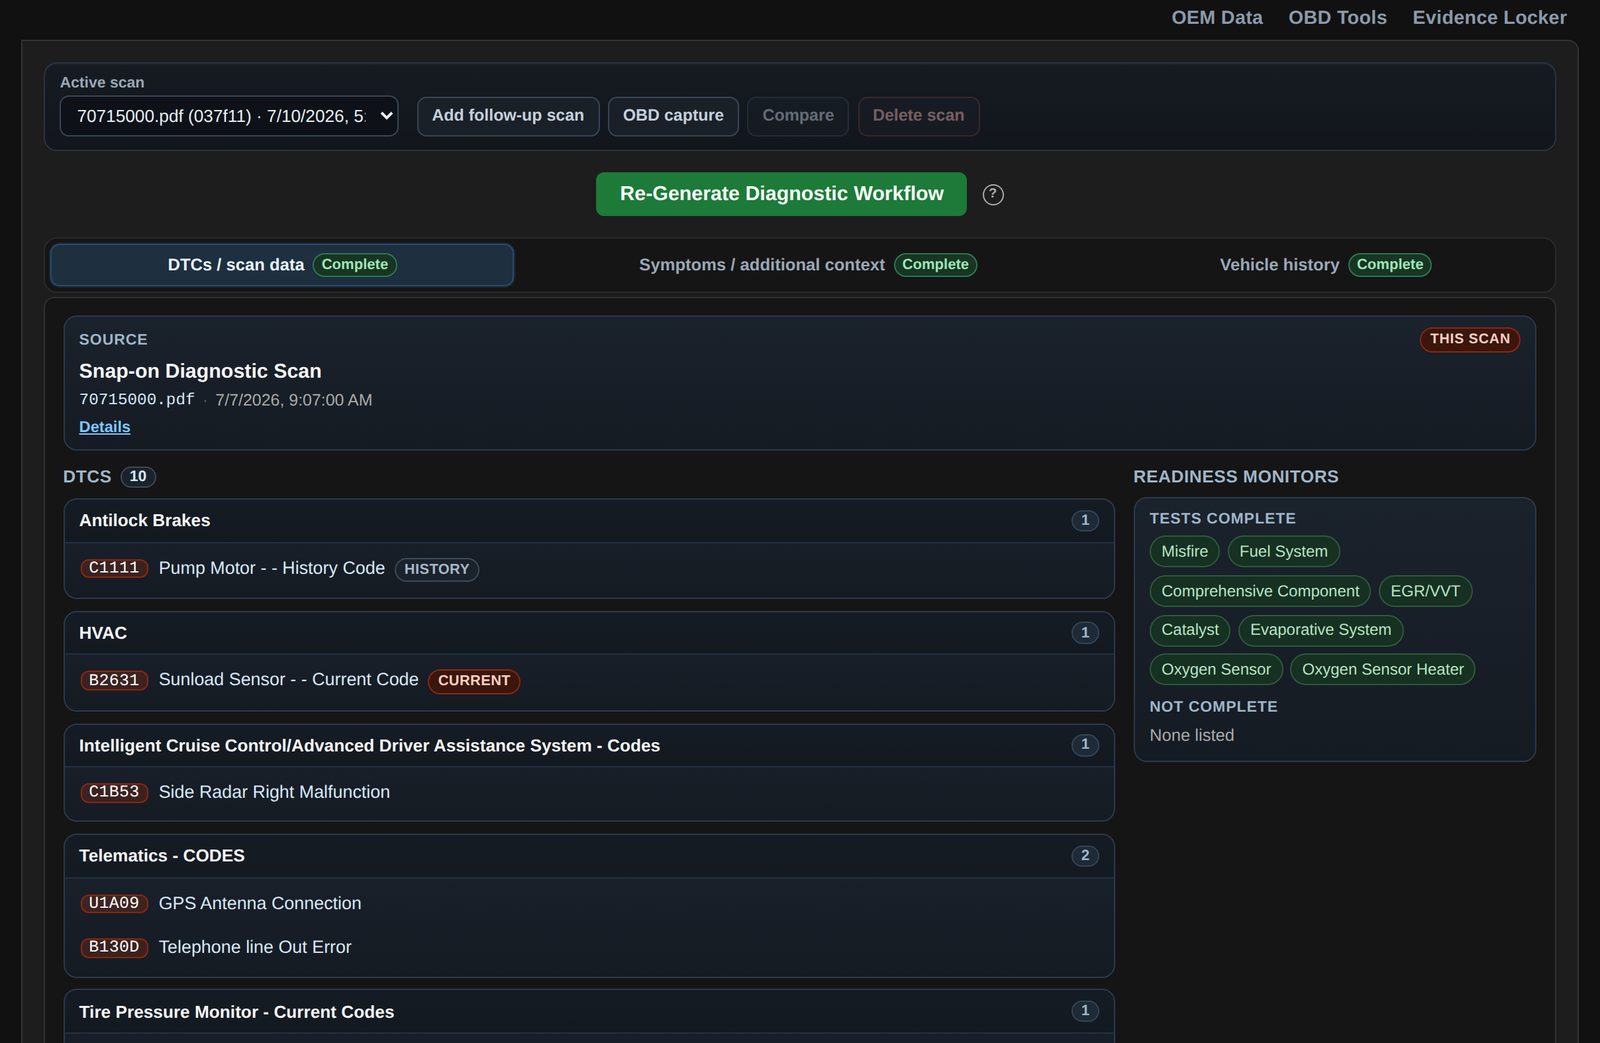The height and width of the screenshot is (1043, 1600).
Task: Select DTC code C1B53
Action: click(114, 792)
